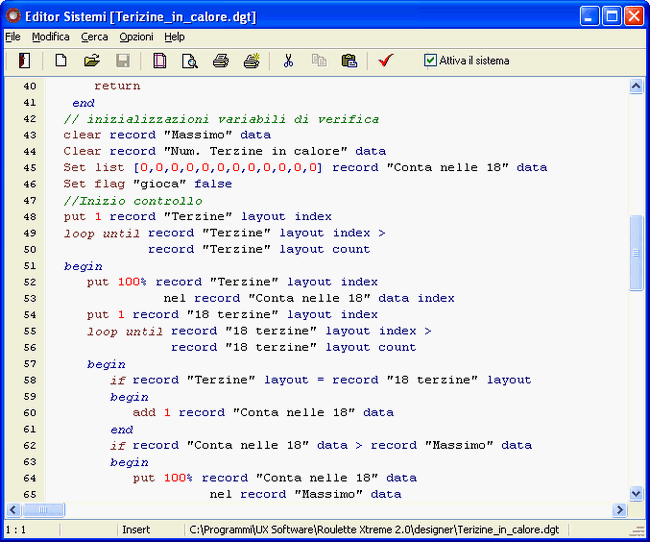Click "end" keyword on line 61

(121, 430)
